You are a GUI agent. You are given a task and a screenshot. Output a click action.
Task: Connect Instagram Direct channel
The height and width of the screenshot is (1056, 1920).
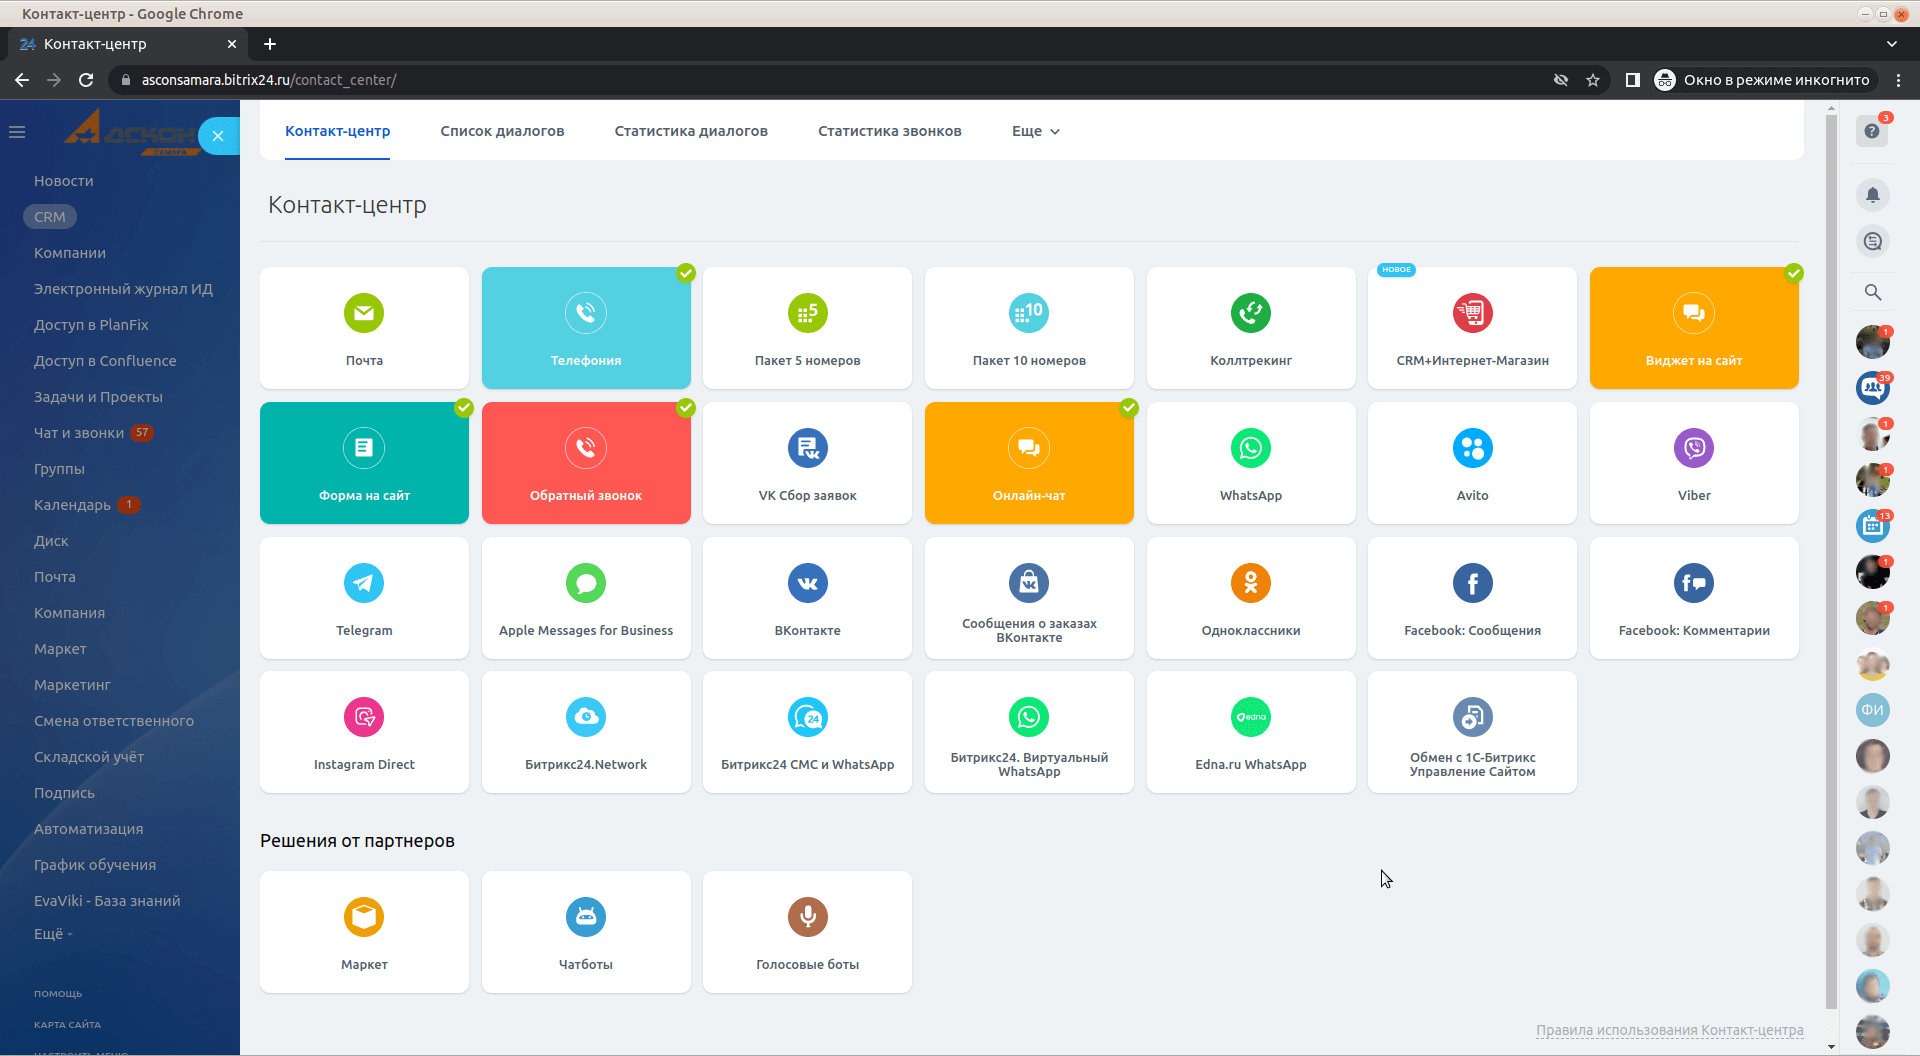[x=364, y=732]
